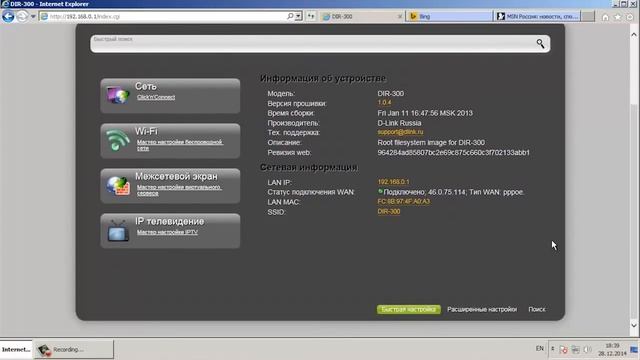Click the page scrollbar up arrow
Viewport: 640px width, 360px height.
point(634,35)
